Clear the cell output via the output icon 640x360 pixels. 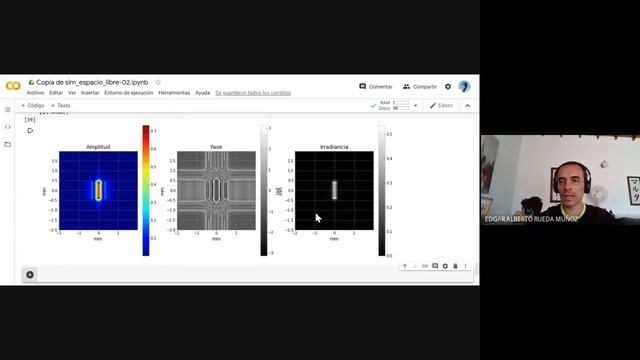[x=30, y=131]
